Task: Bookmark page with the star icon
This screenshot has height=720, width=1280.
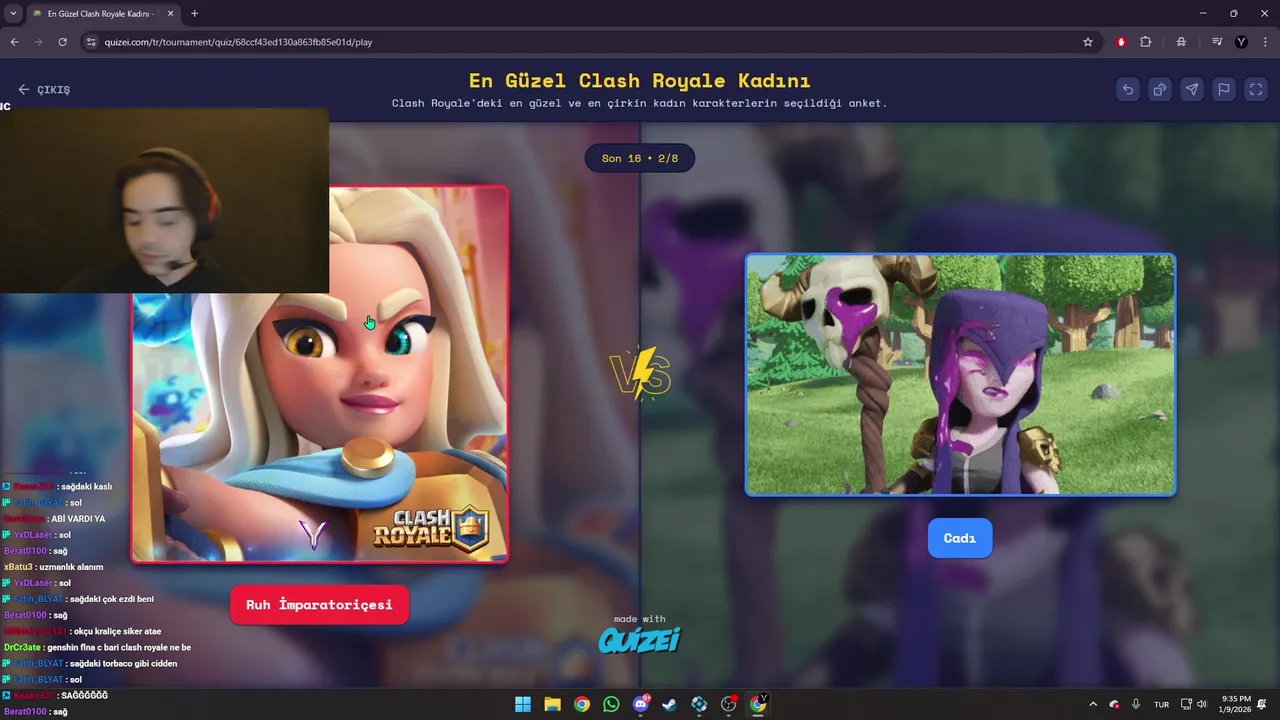Action: (1088, 42)
